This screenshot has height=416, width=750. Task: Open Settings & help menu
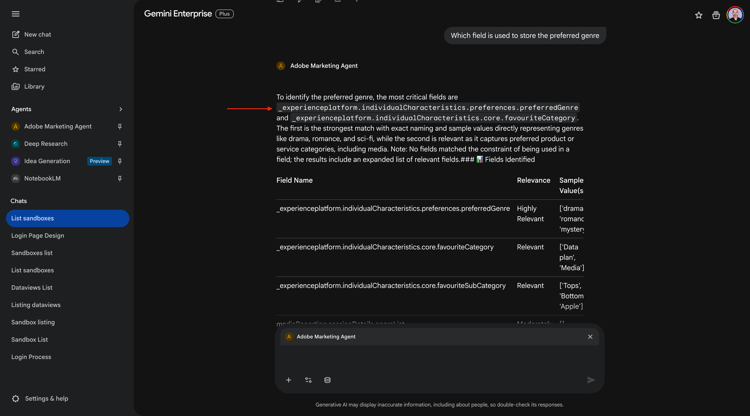(x=46, y=399)
